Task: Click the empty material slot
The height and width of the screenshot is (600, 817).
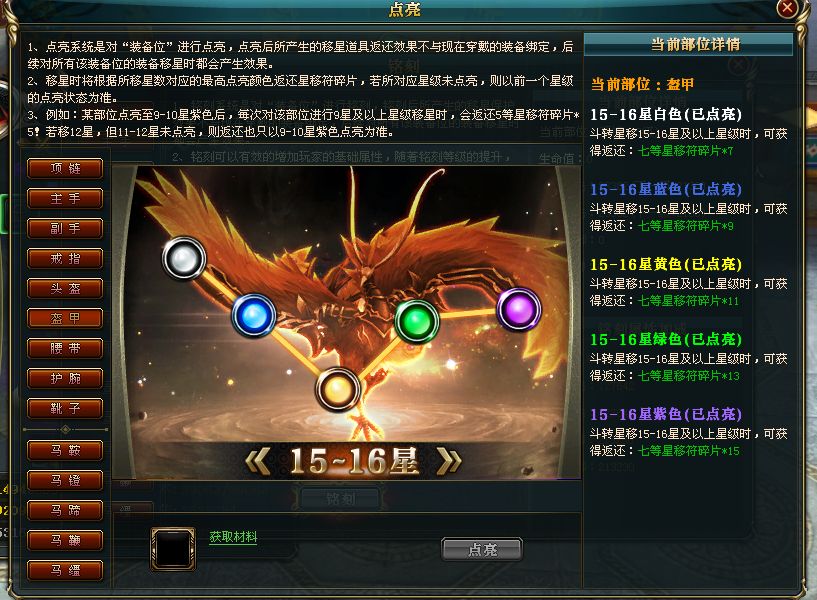Action: click(173, 548)
